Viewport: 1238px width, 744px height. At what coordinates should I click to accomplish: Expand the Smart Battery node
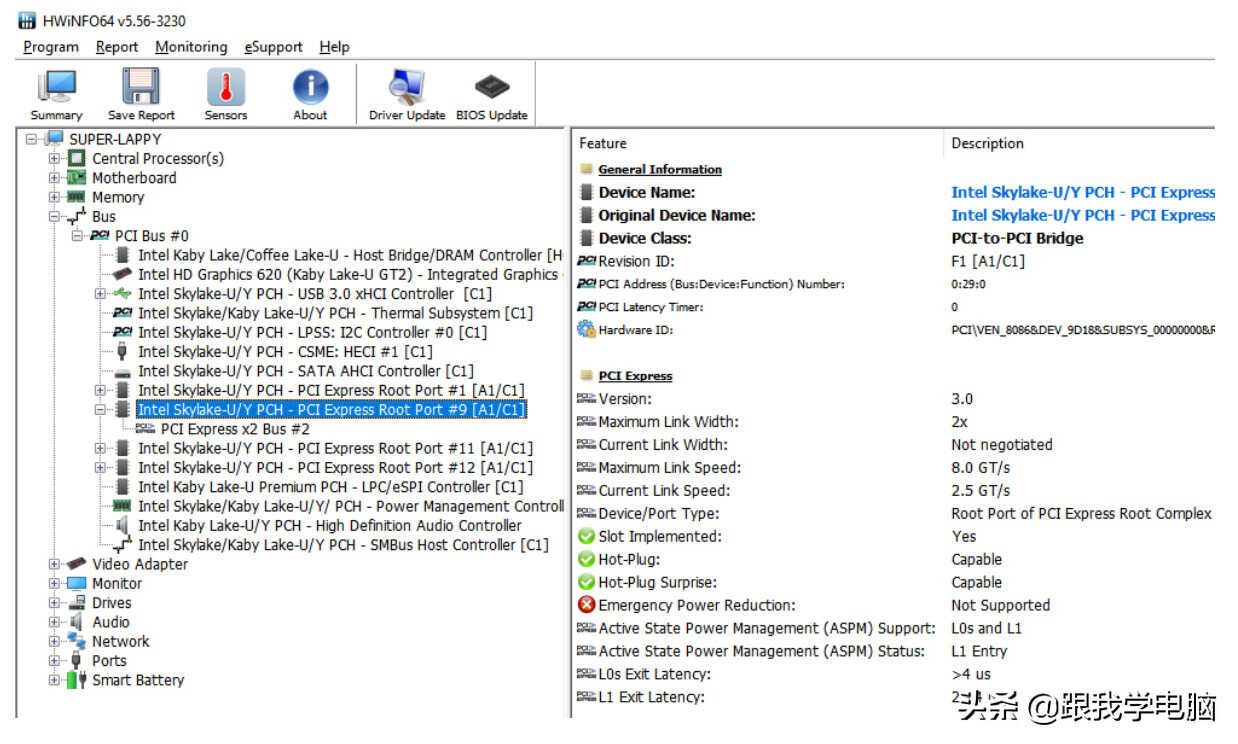[55, 680]
